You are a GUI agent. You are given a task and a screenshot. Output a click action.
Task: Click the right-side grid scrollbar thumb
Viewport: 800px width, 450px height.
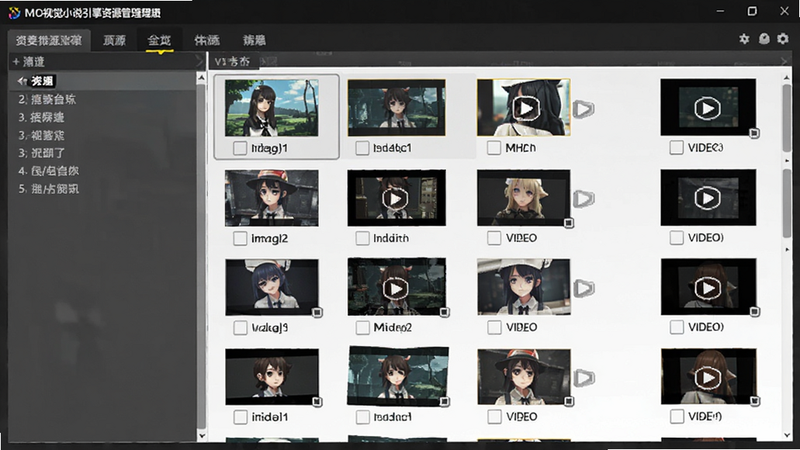coord(787,117)
